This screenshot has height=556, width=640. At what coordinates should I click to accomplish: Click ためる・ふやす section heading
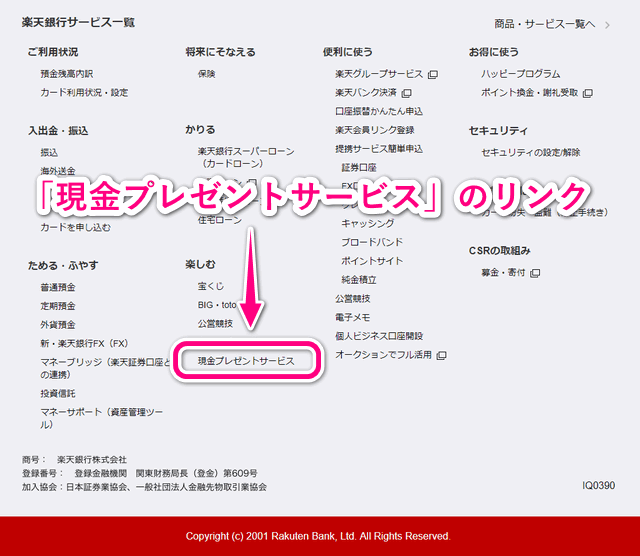coord(63,266)
